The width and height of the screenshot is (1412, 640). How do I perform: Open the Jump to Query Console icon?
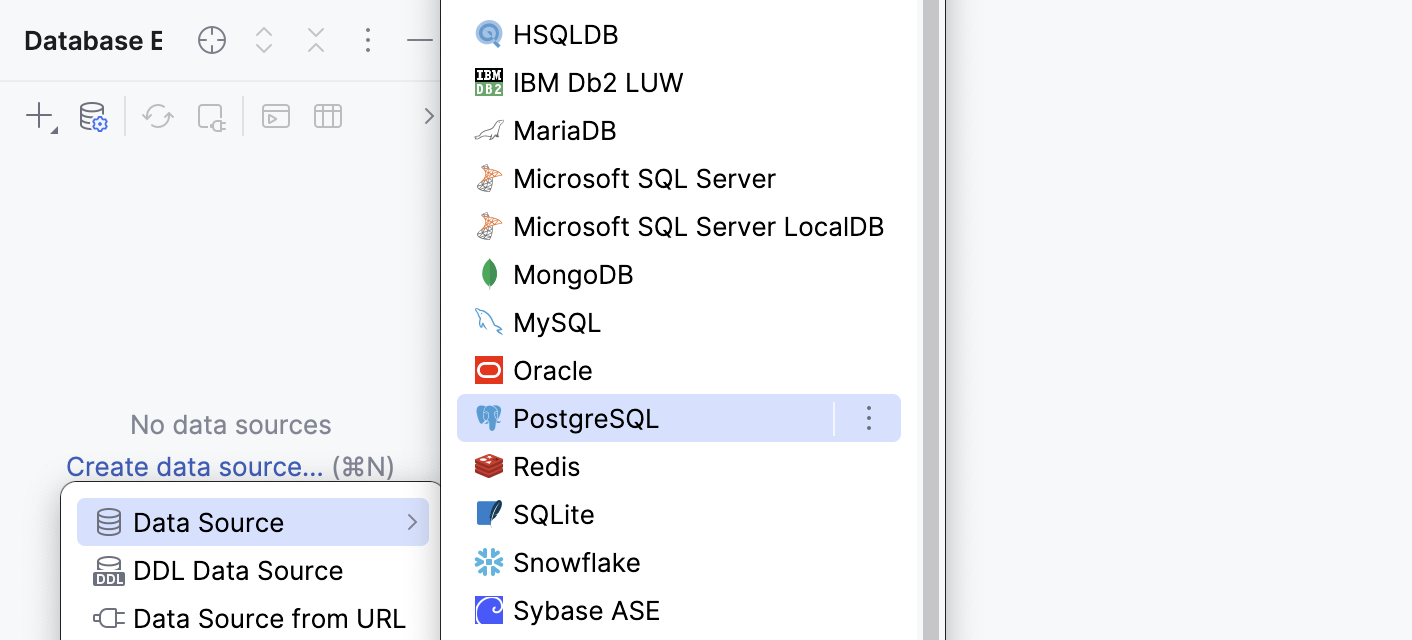(x=275, y=116)
